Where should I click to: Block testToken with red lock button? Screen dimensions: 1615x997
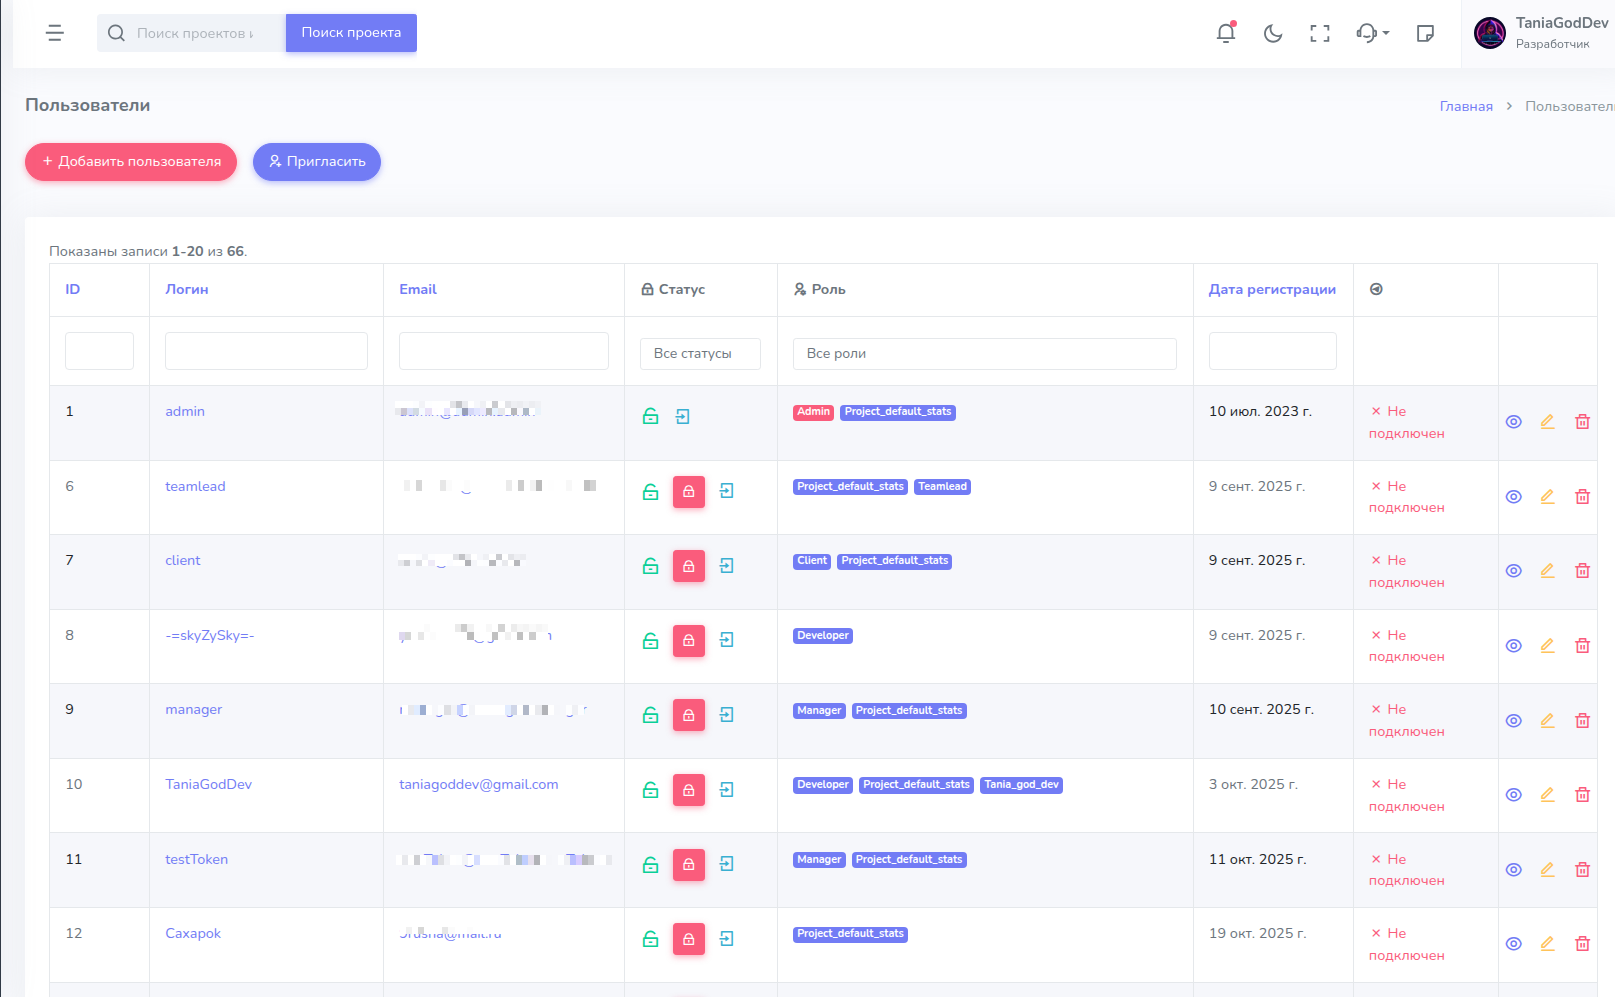pos(689,865)
